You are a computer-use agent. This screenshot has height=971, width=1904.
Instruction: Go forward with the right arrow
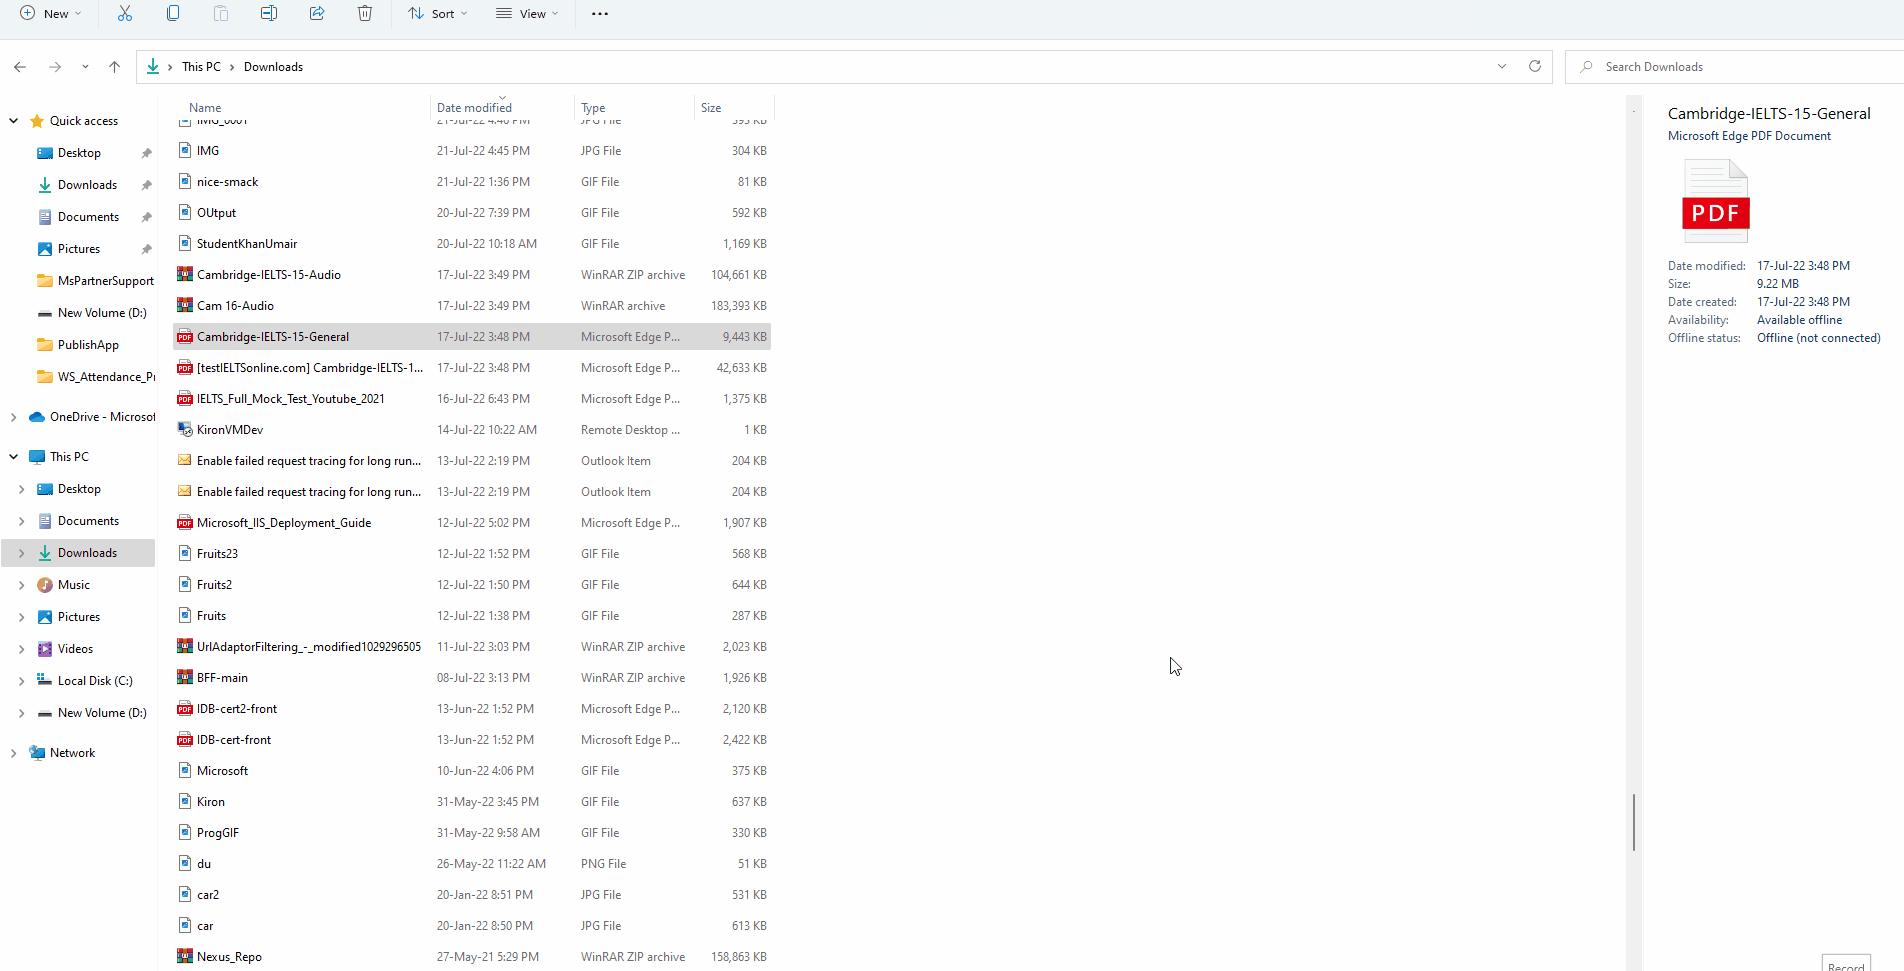55,67
